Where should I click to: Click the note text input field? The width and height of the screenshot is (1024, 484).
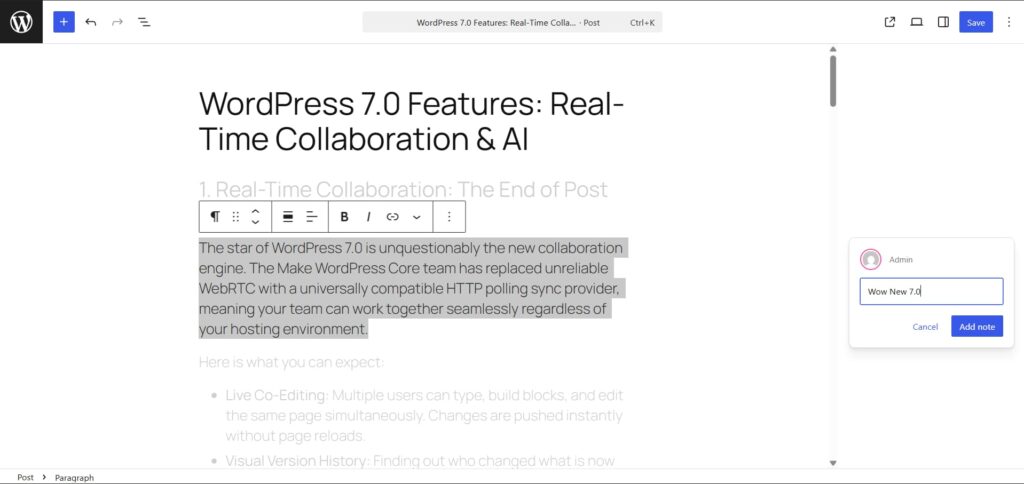pos(931,291)
